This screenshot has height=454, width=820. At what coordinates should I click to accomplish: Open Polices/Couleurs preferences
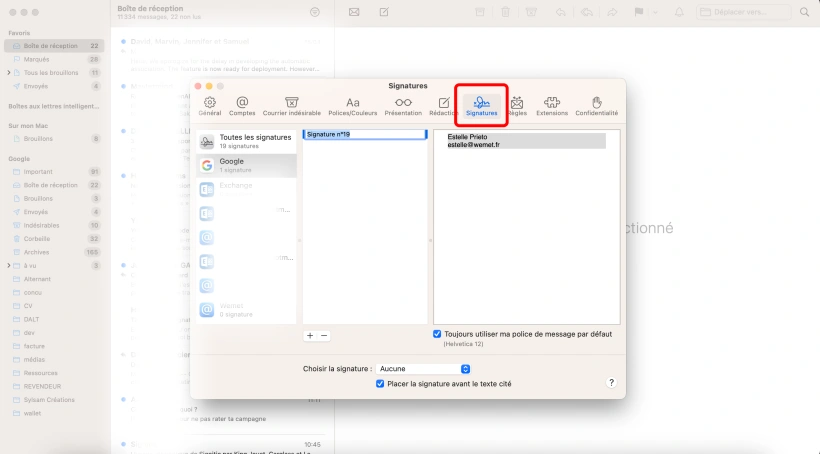point(353,106)
